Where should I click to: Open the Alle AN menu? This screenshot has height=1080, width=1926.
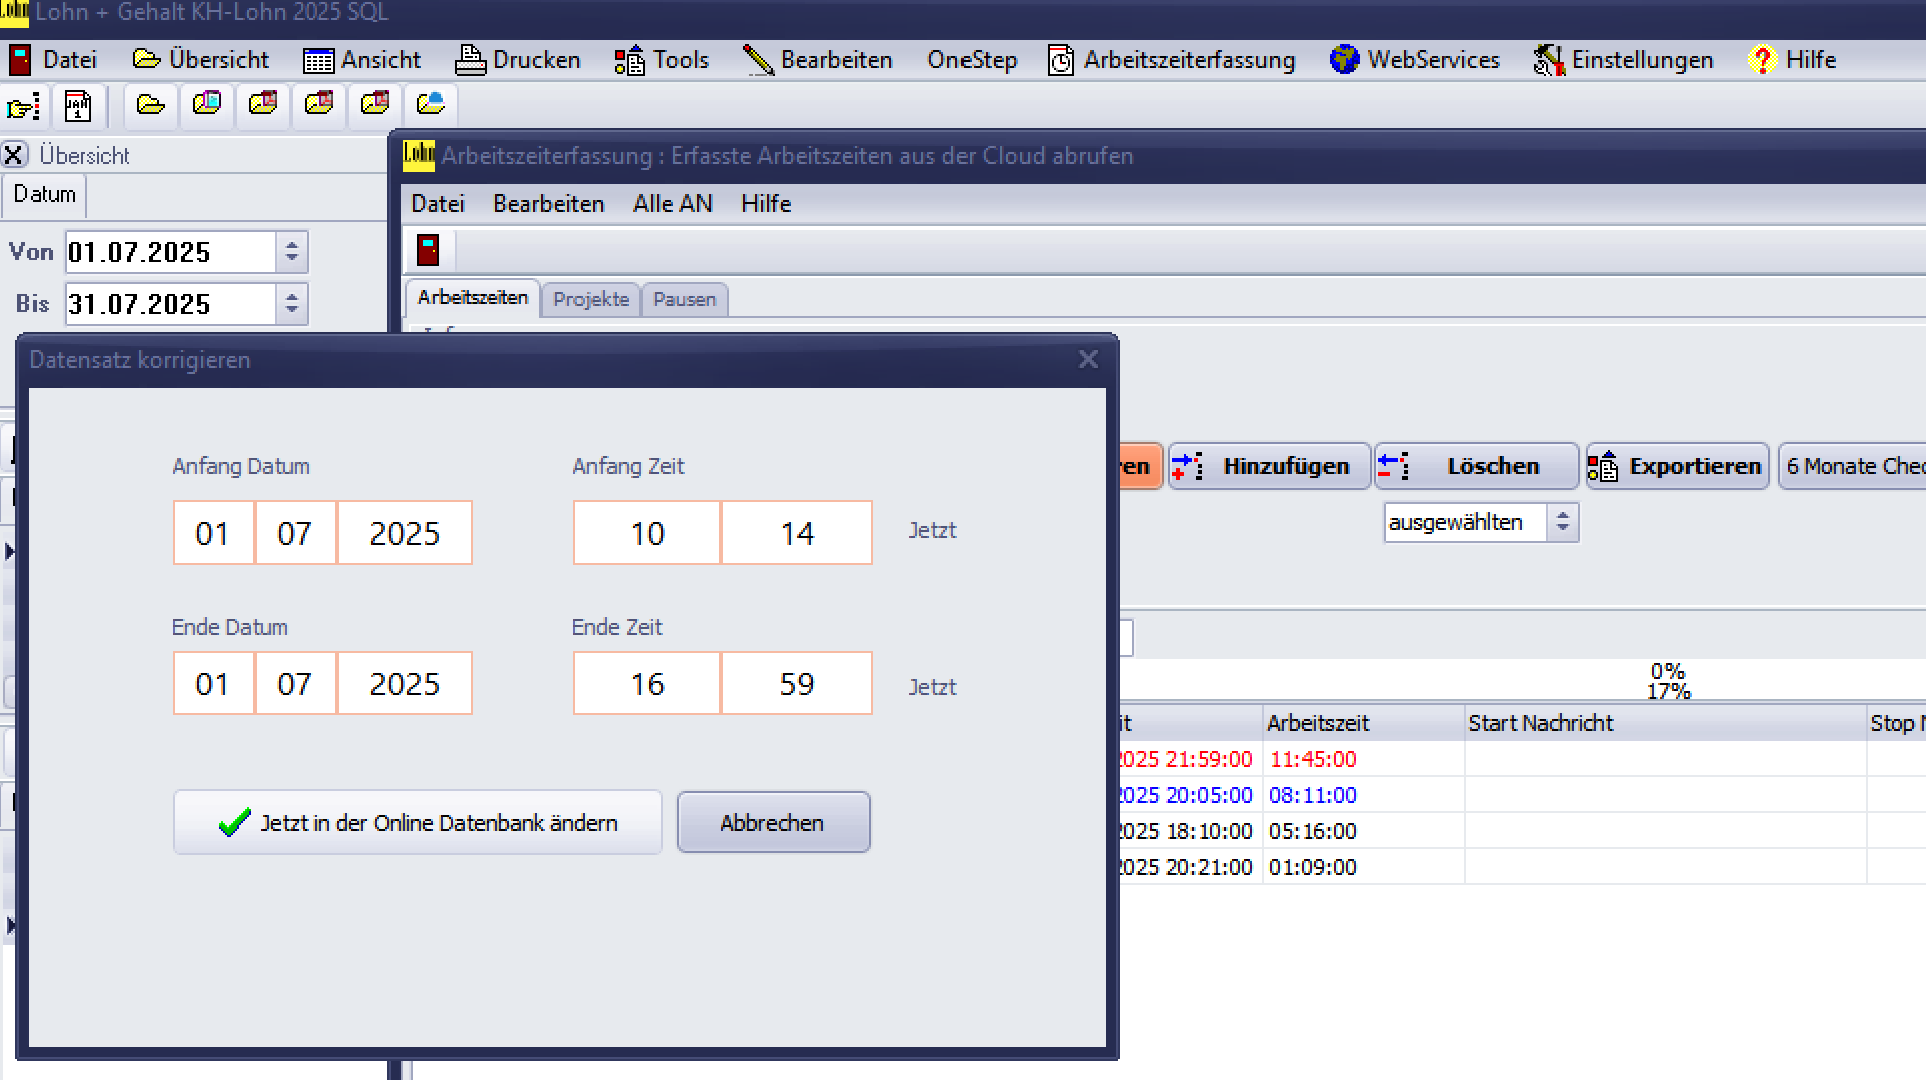(673, 204)
